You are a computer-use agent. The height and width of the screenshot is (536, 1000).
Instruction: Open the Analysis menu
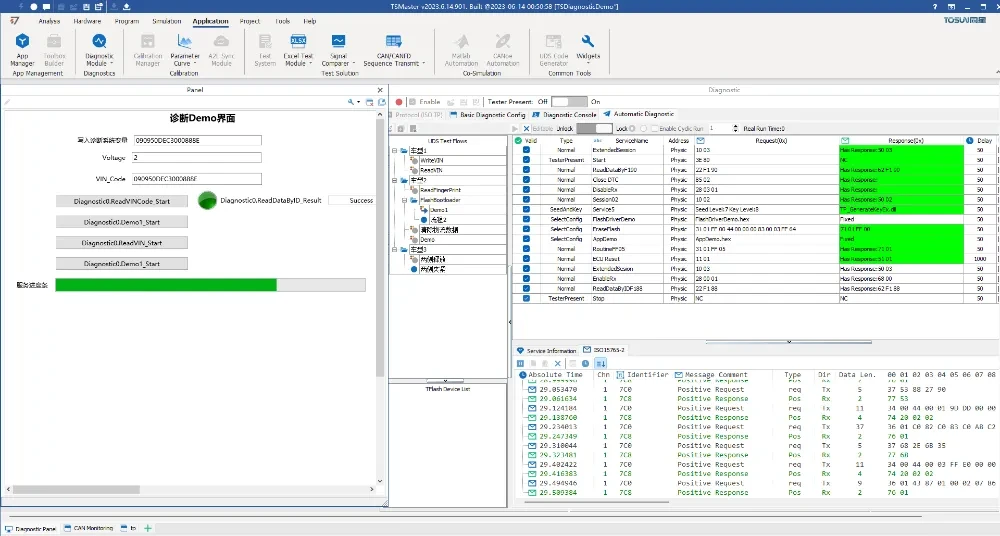49,21
